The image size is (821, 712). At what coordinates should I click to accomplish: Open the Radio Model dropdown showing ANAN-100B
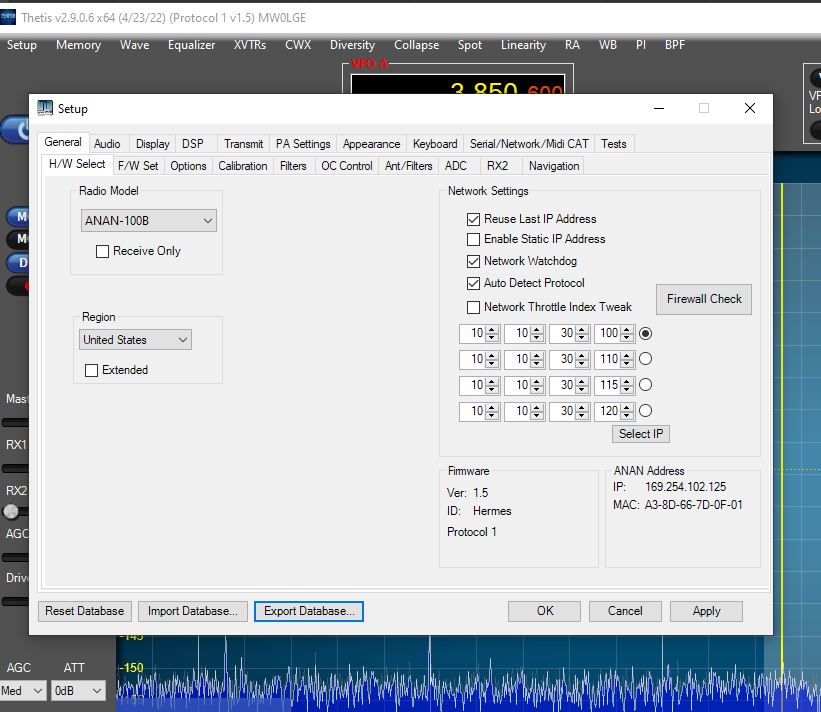pyautogui.click(x=149, y=221)
